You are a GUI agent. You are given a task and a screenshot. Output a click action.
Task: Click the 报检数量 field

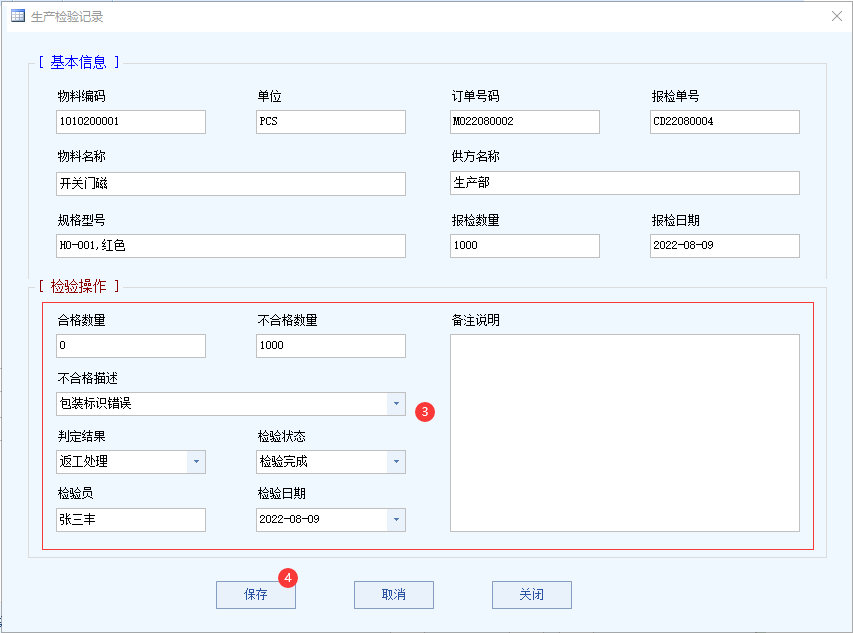(x=525, y=246)
